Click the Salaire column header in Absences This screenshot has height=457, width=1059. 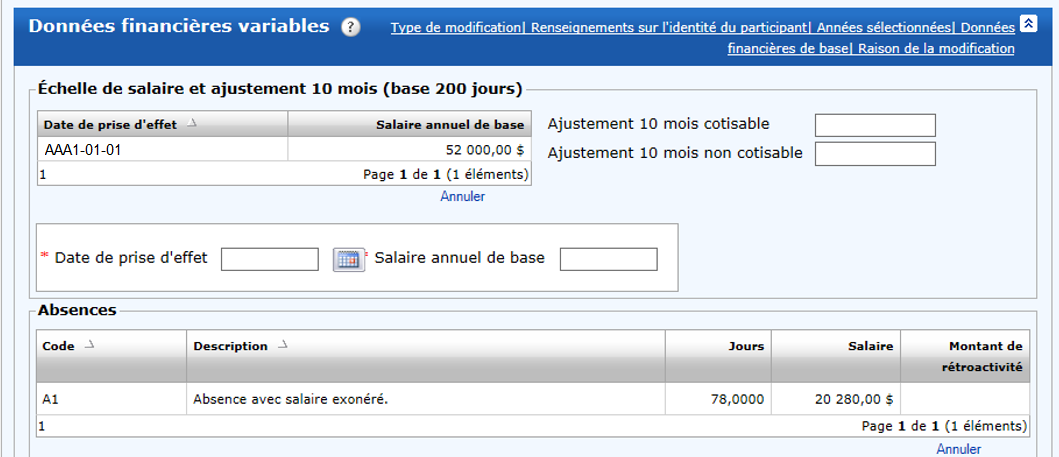836,356
